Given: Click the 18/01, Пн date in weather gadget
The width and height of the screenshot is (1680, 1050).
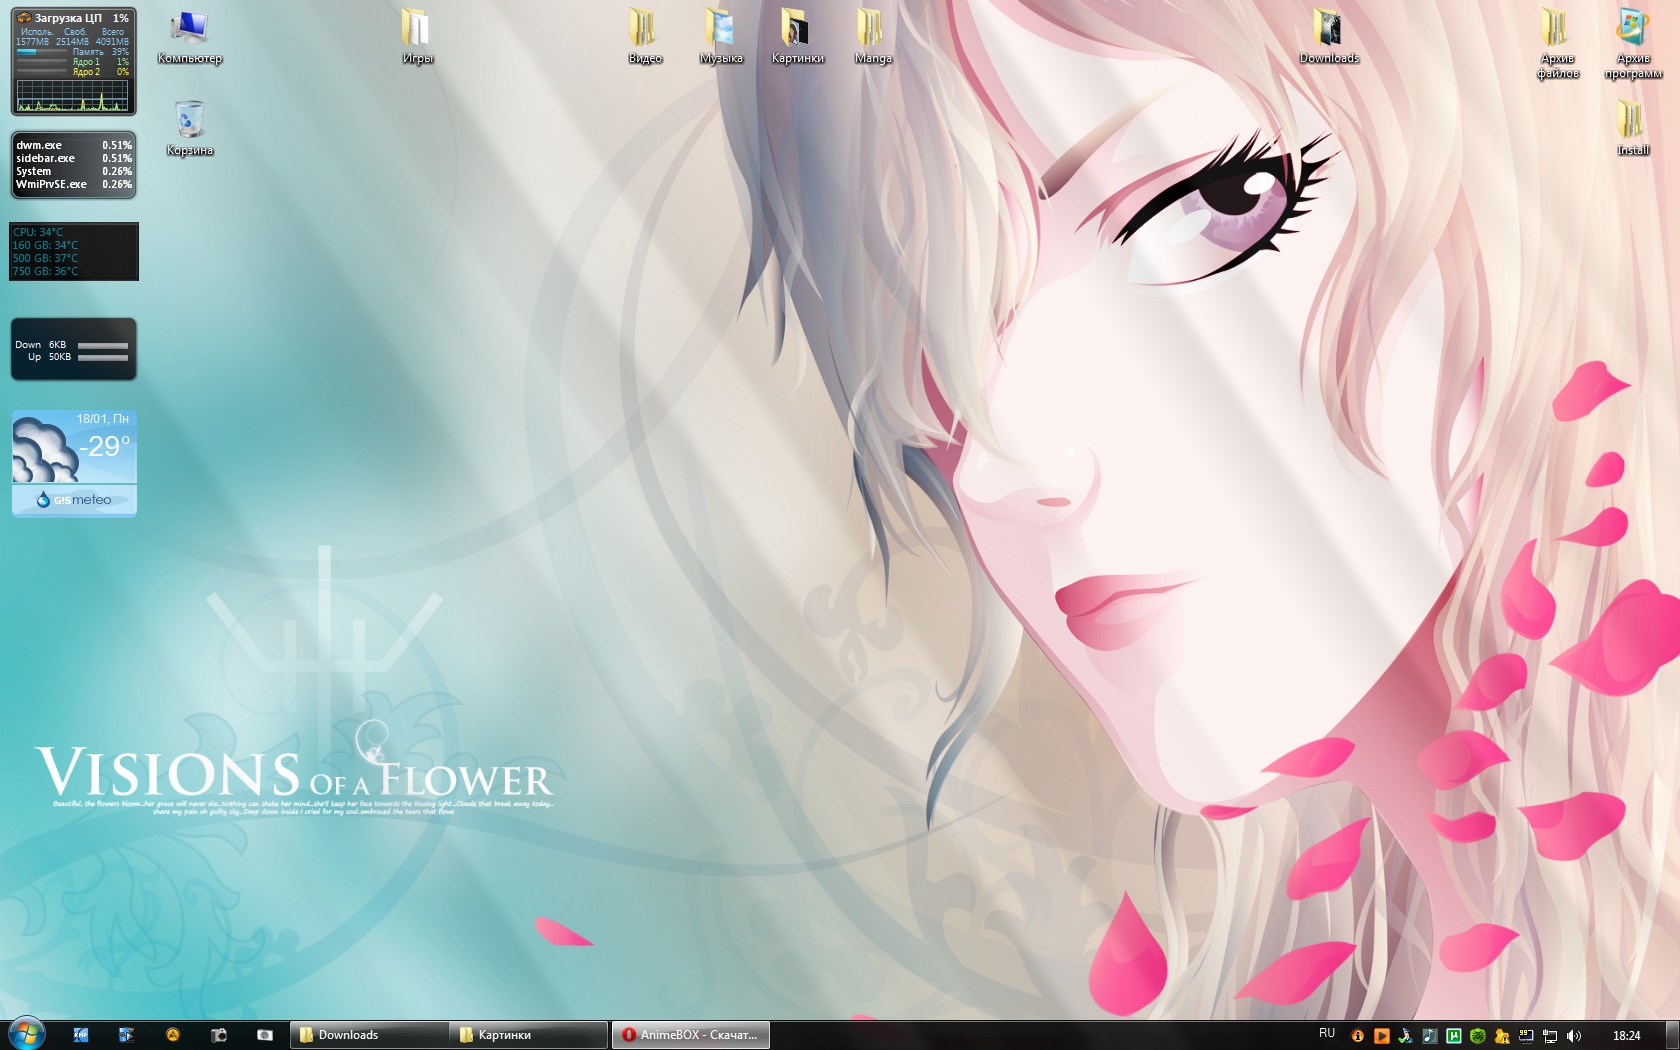Looking at the screenshot, I should [x=103, y=419].
